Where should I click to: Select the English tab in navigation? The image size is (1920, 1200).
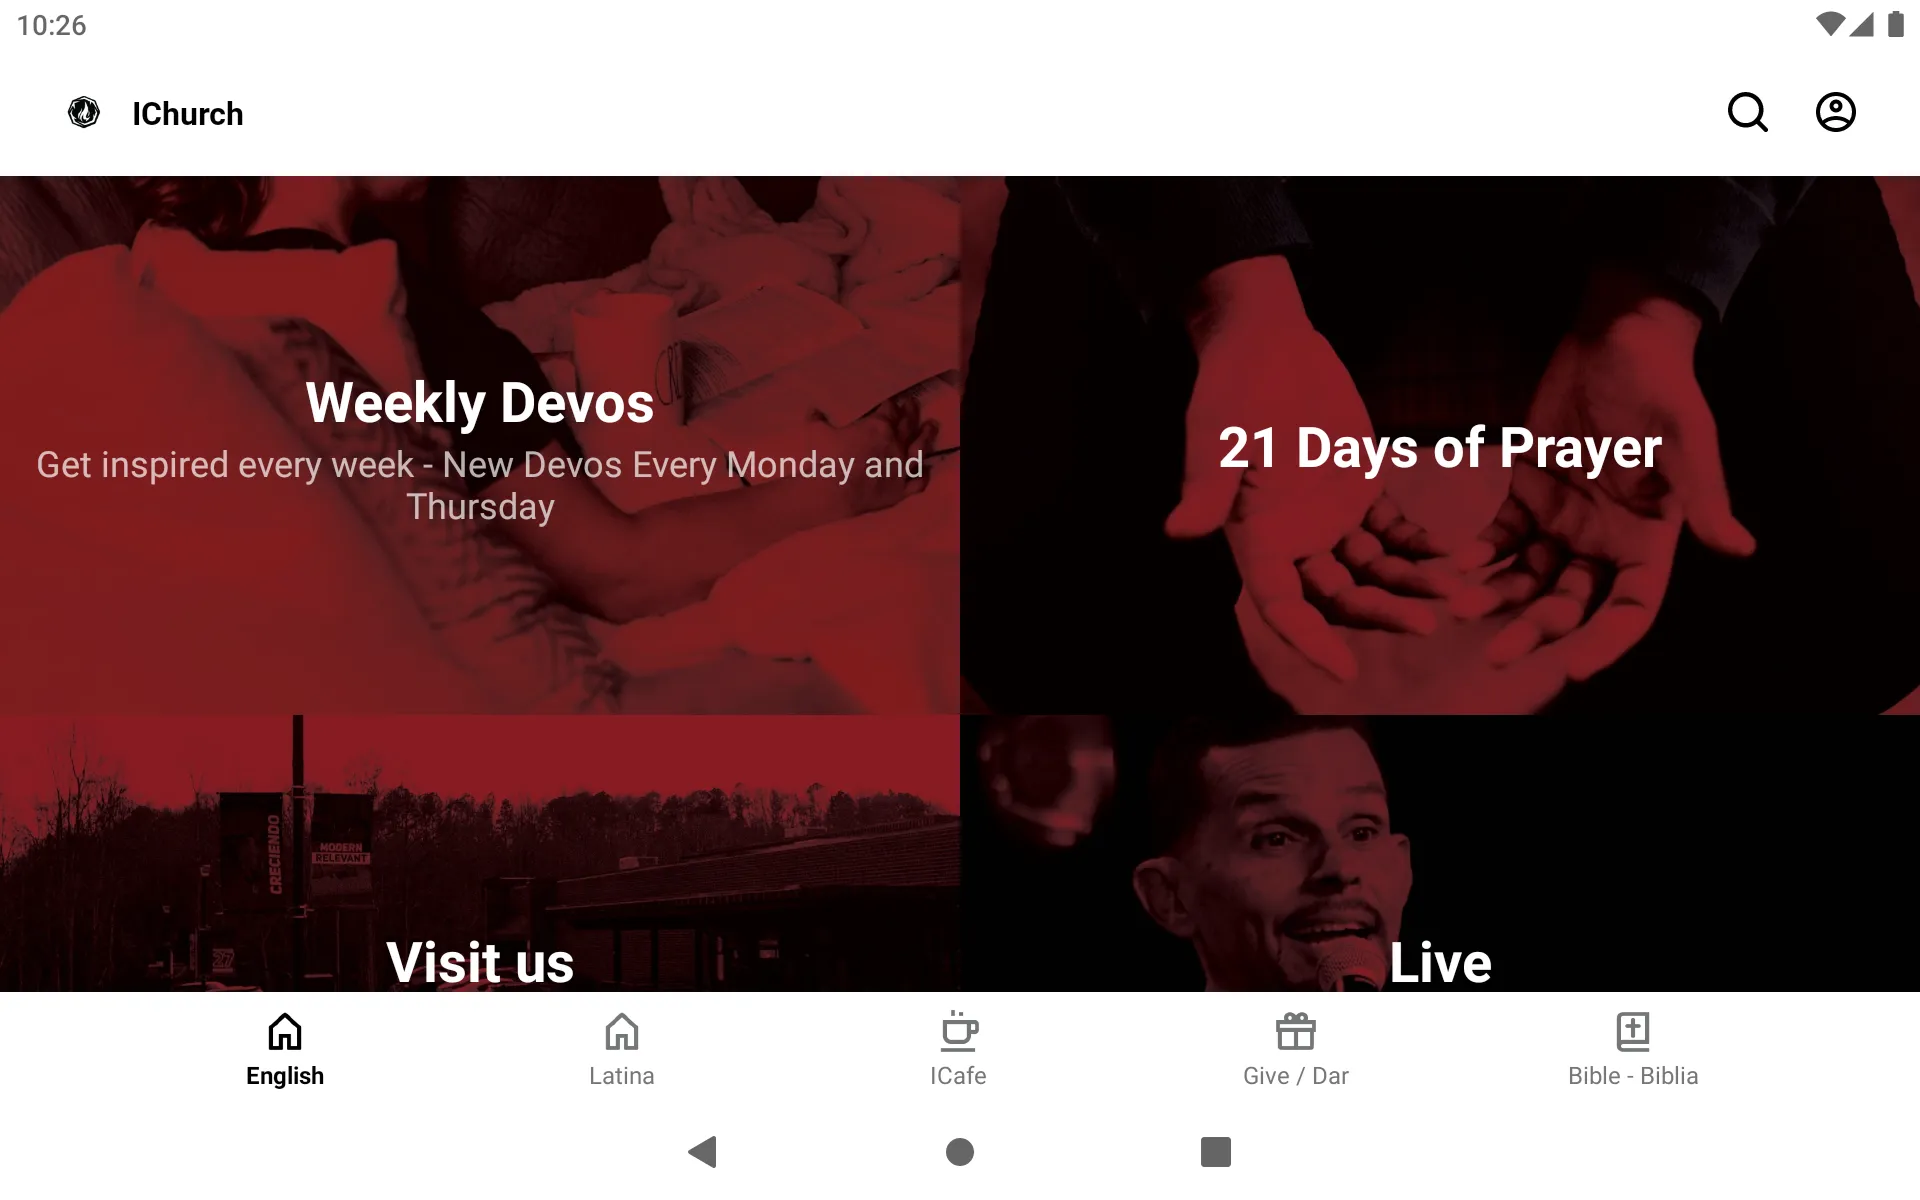point(285,1048)
